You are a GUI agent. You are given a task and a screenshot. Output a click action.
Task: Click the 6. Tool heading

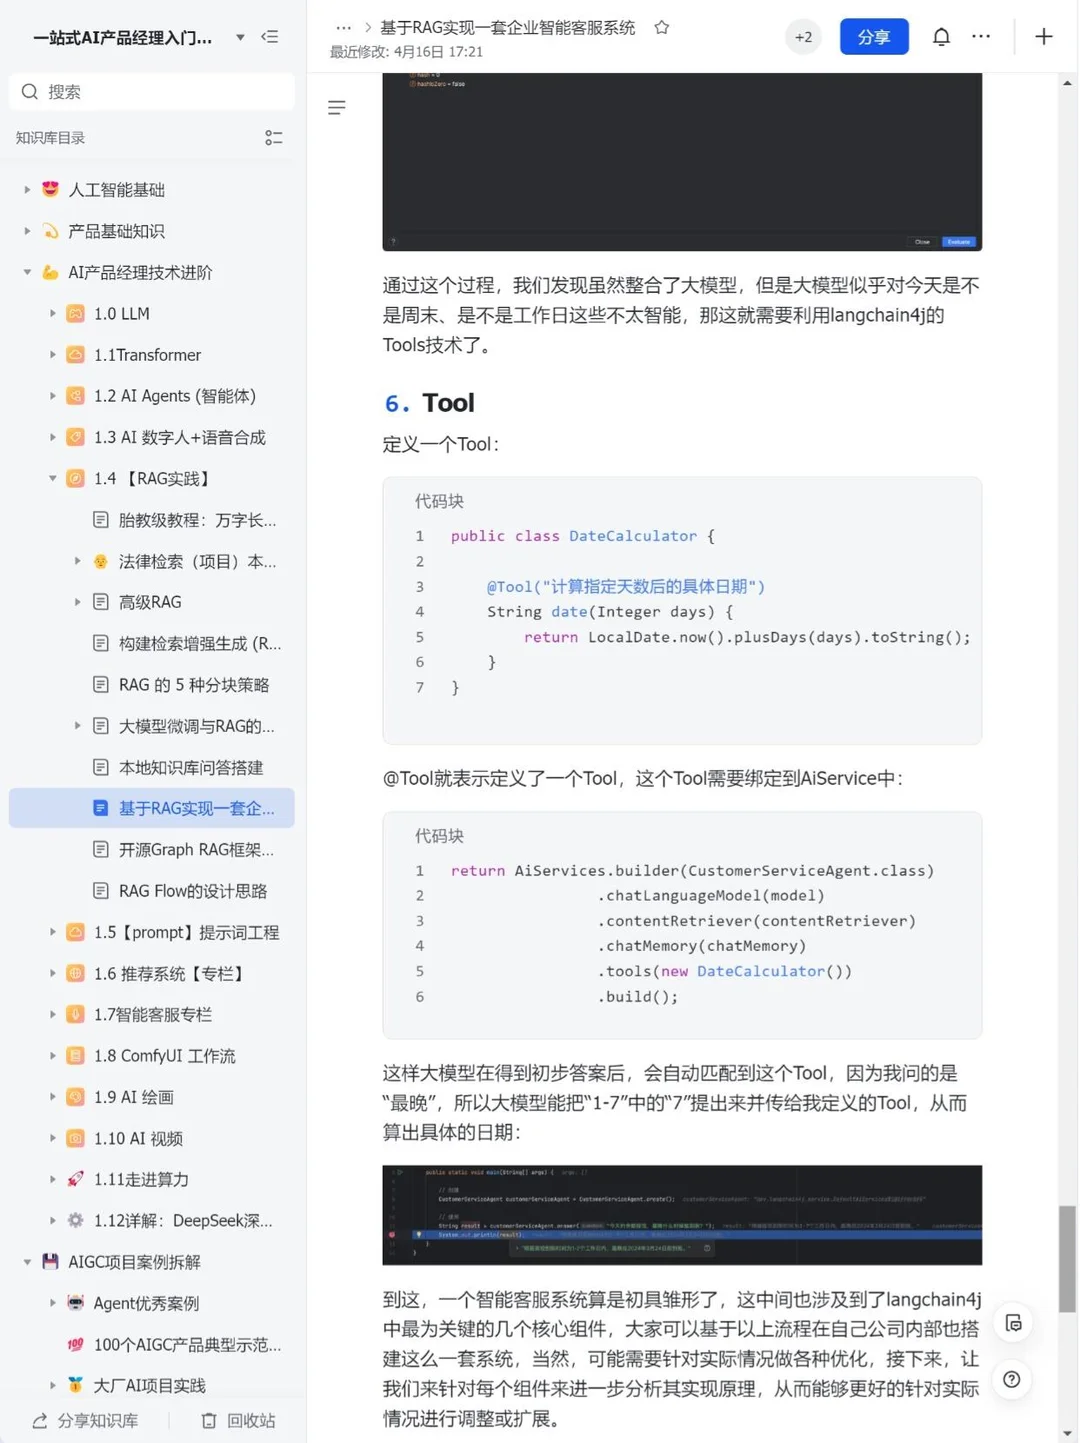pos(430,403)
